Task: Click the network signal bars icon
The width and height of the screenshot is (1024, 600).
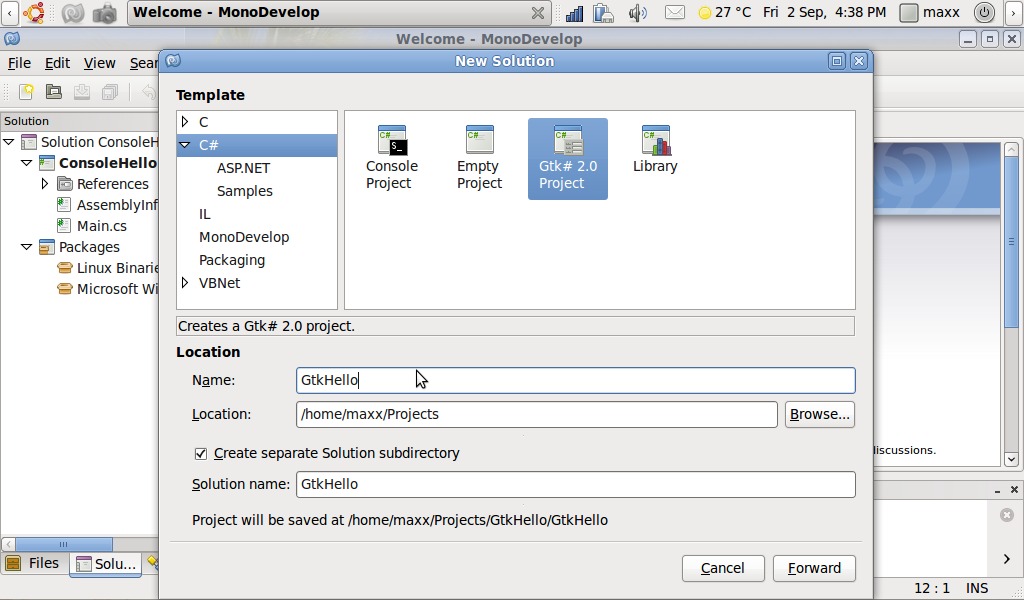Action: (575, 12)
